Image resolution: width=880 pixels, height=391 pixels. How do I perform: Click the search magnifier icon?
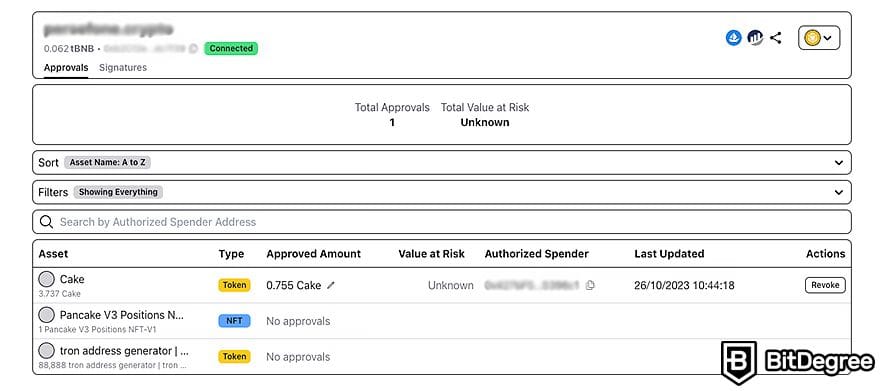pos(47,222)
